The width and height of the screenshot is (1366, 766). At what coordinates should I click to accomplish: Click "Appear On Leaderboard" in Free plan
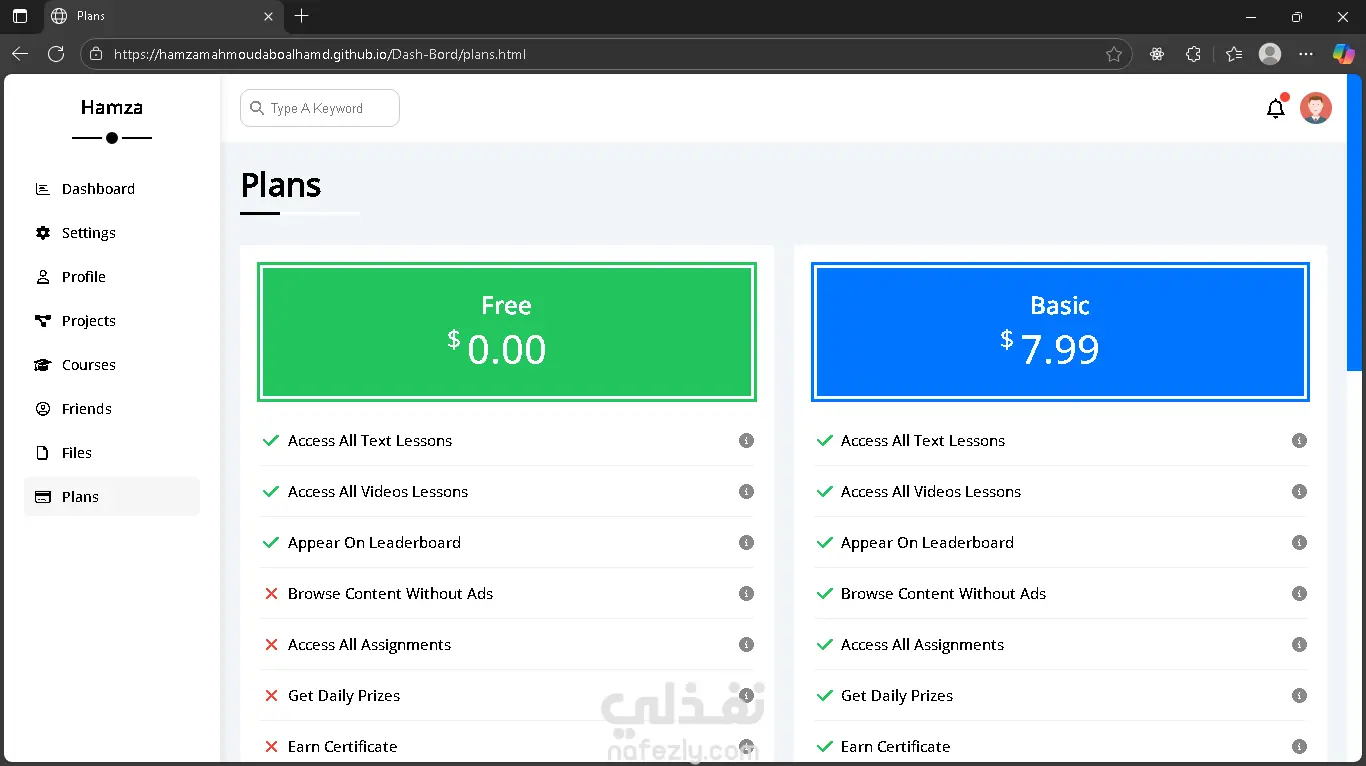[x=374, y=542]
